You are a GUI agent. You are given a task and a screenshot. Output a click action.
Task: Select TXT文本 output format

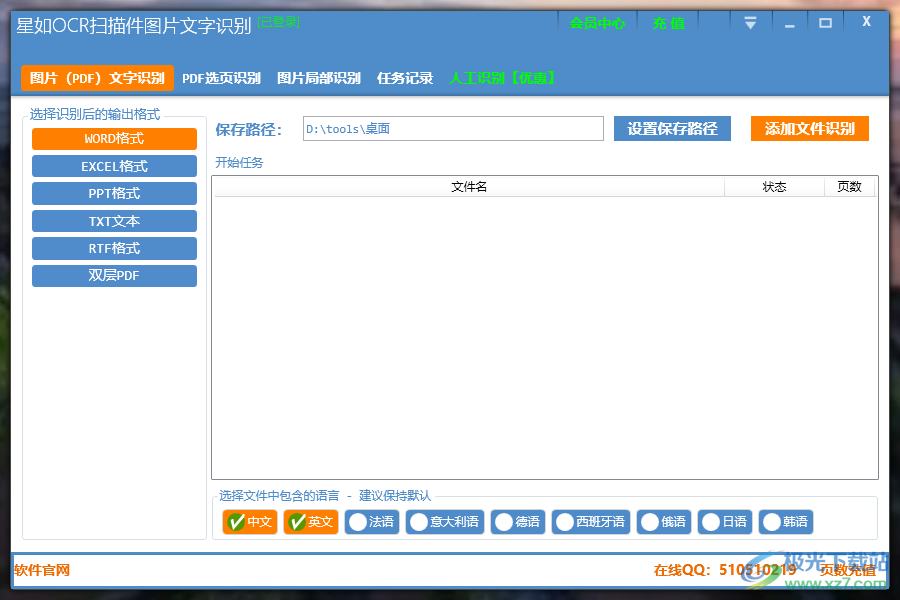(x=114, y=221)
